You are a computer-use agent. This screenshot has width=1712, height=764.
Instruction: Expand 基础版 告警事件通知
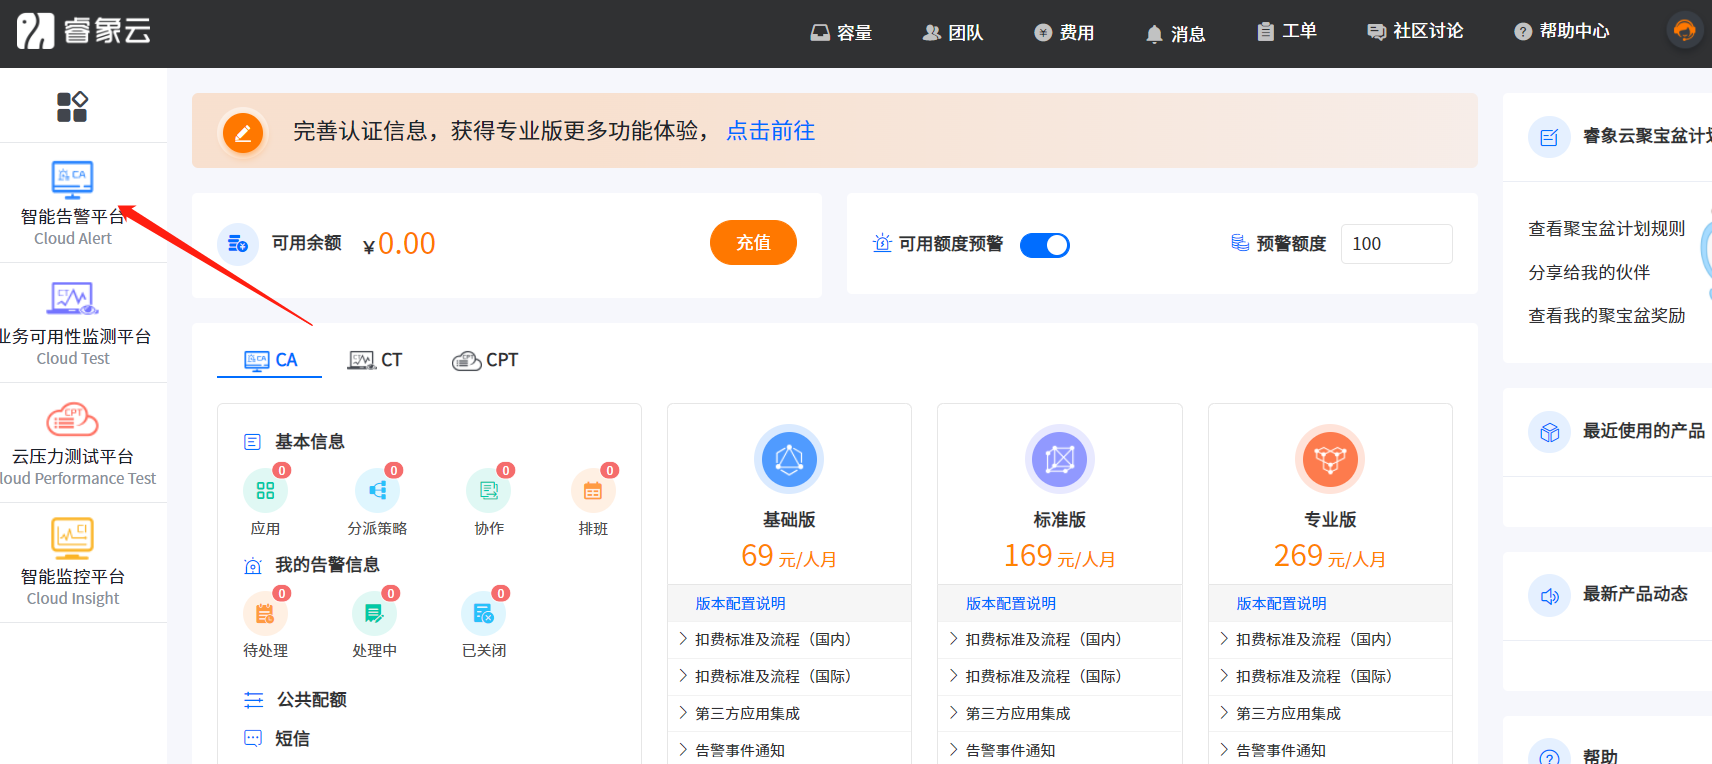pos(789,749)
